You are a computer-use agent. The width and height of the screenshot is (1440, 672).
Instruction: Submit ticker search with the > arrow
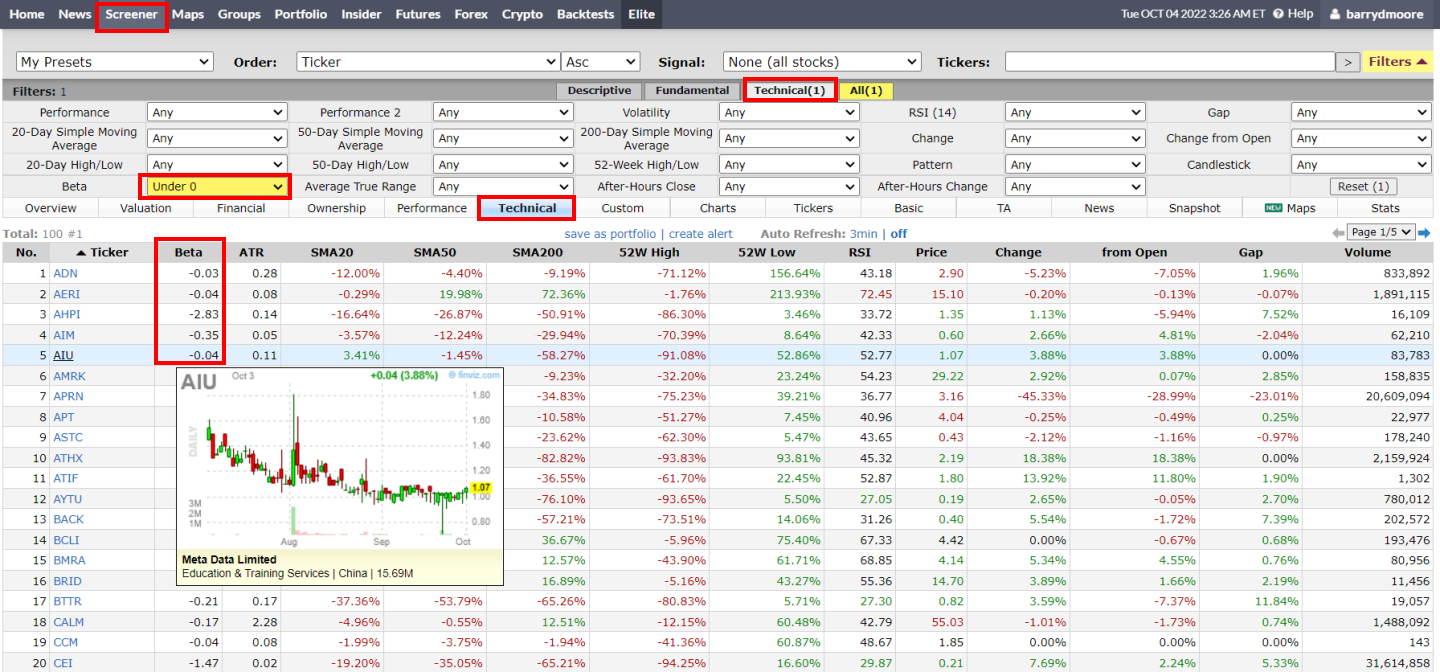[x=1348, y=61]
